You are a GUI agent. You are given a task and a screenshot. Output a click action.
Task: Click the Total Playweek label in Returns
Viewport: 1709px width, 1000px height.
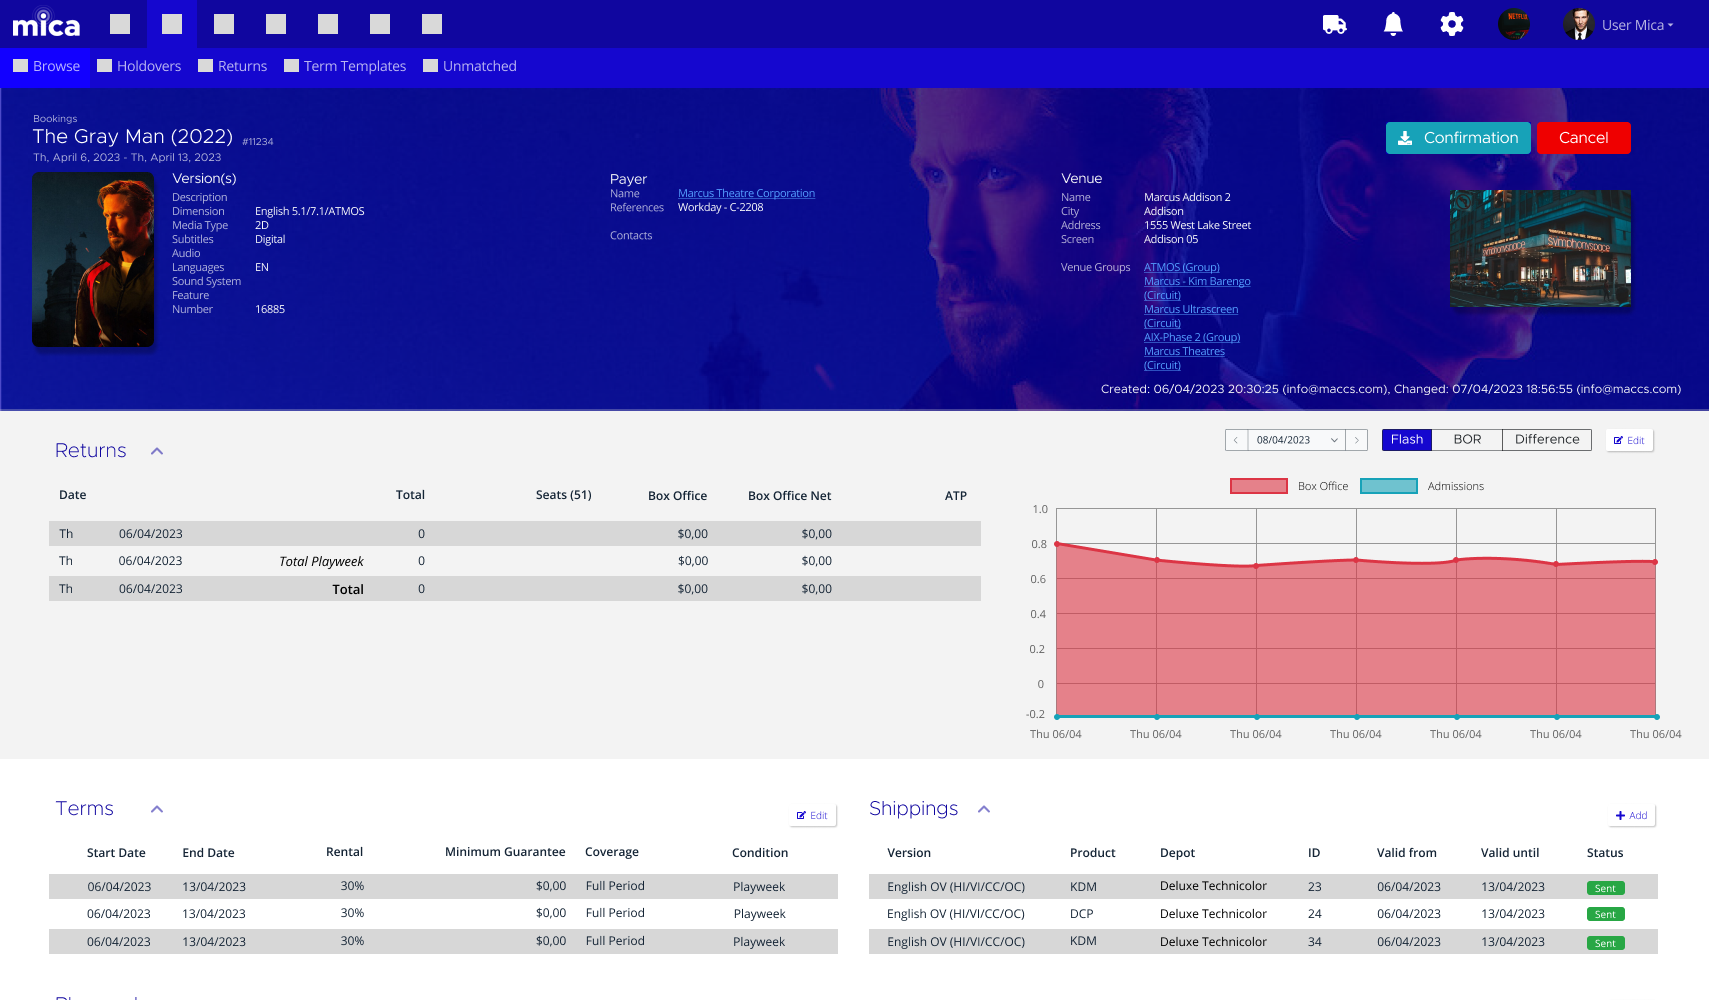321,562
